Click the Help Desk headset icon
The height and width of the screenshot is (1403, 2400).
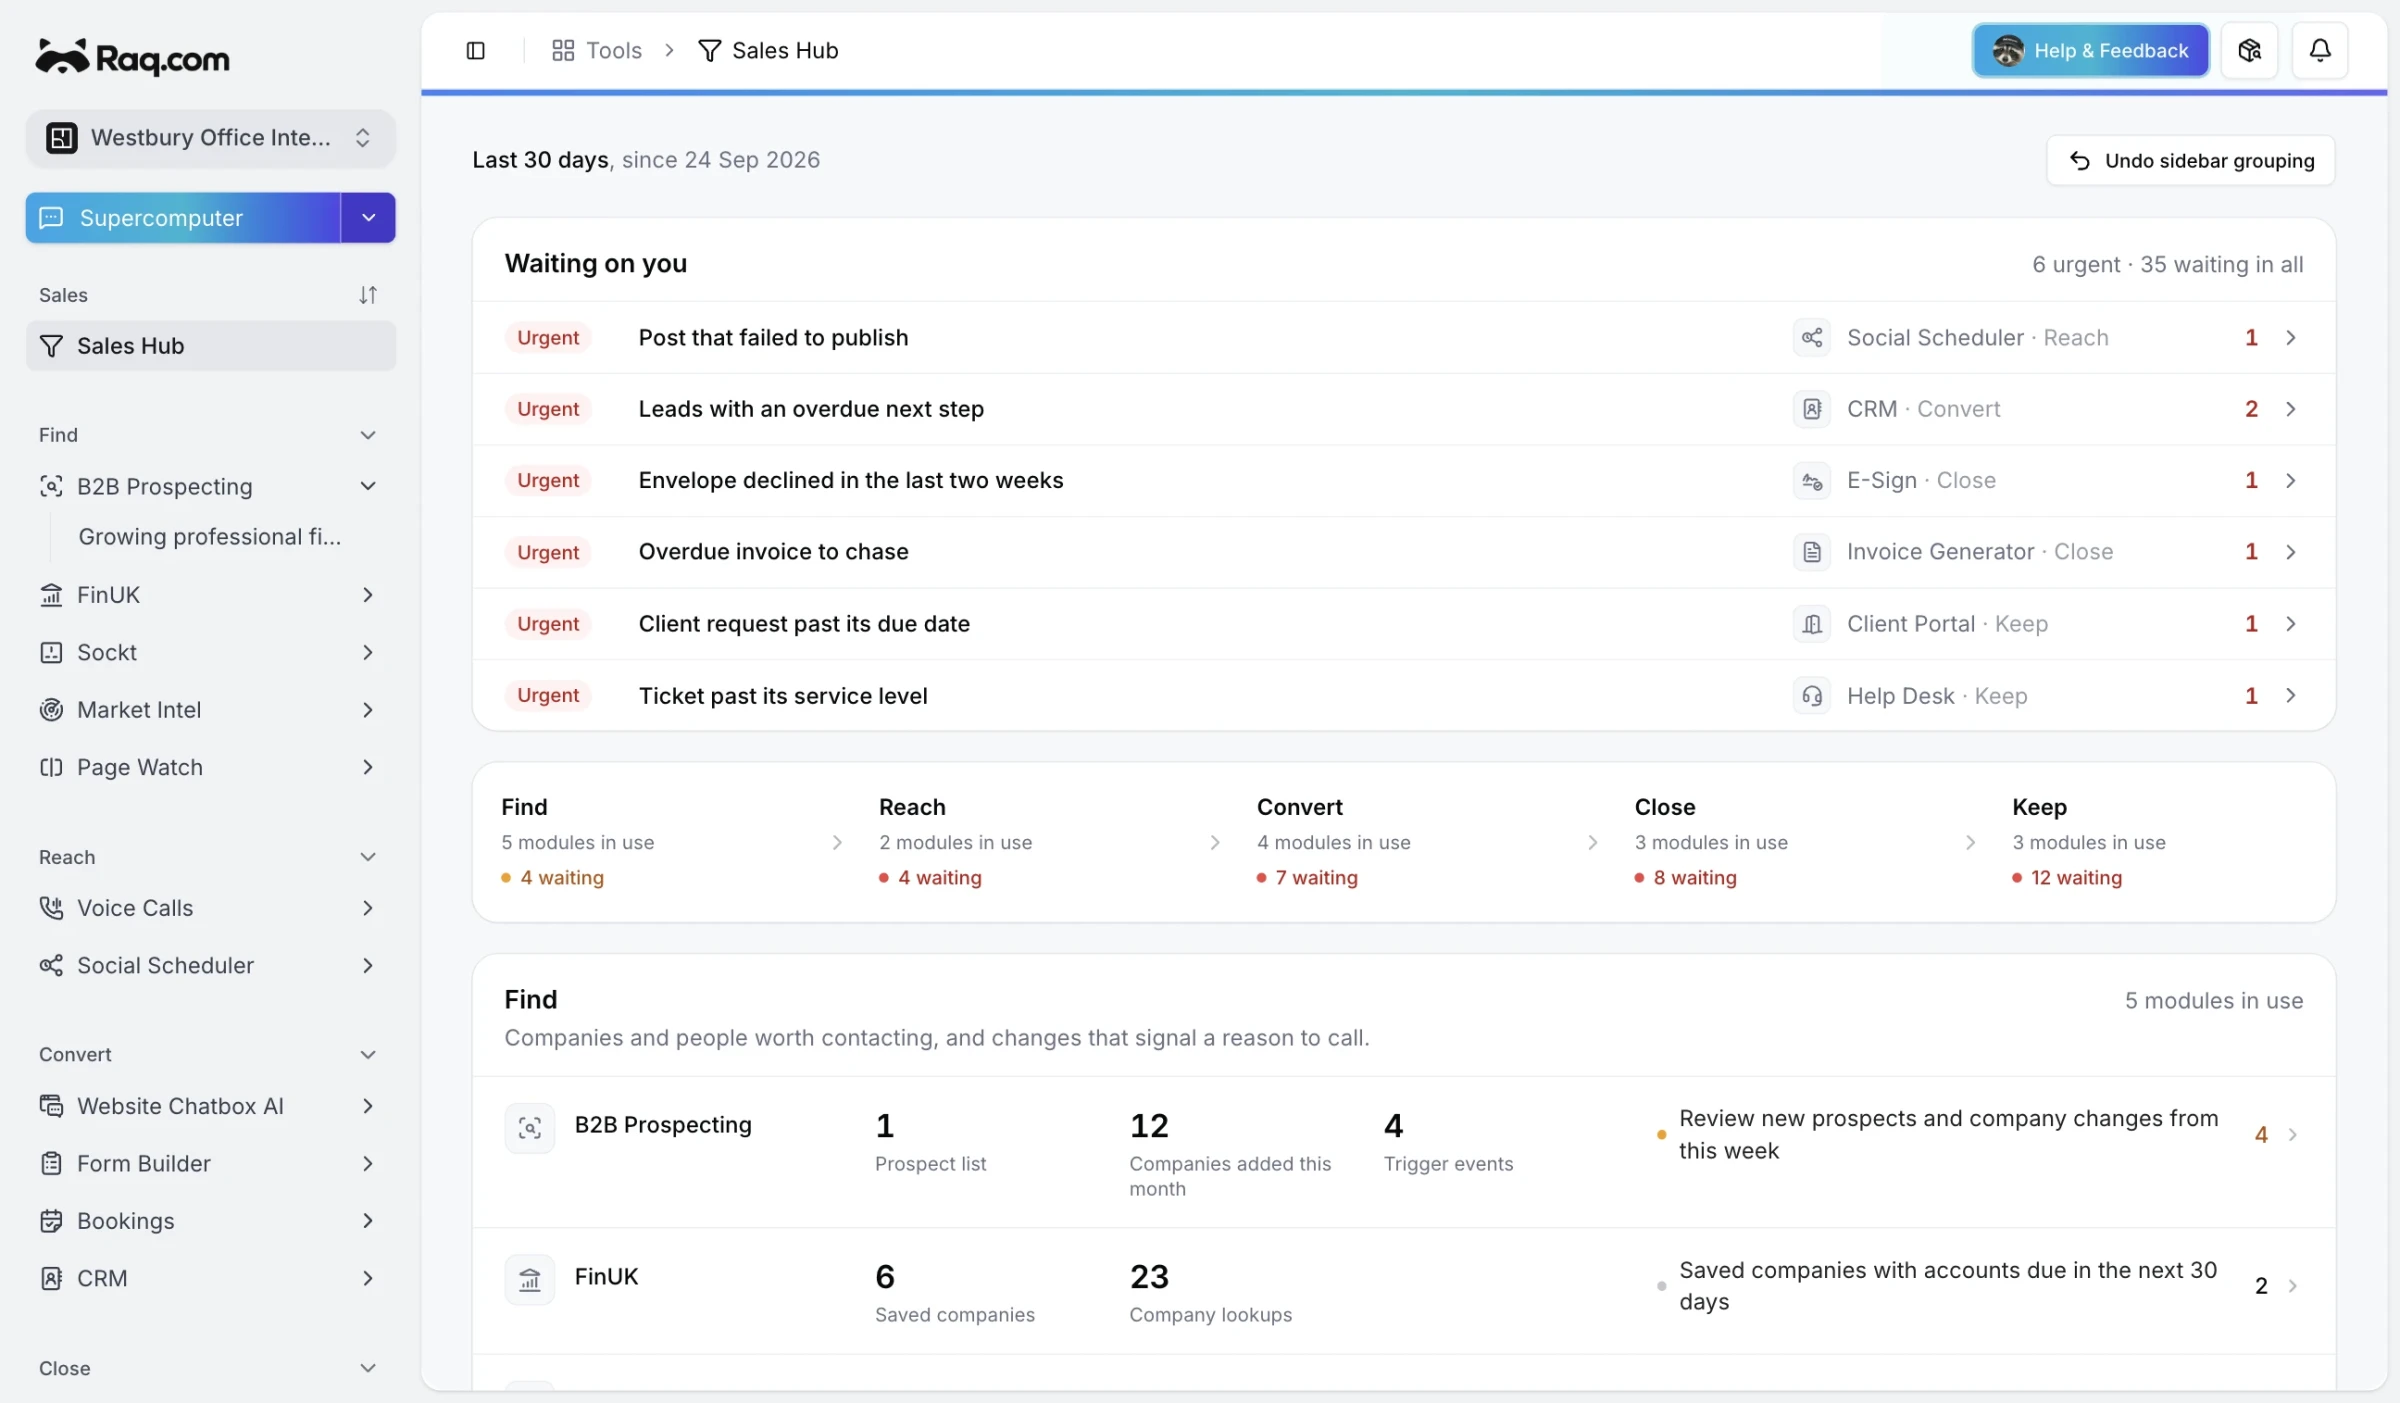click(1812, 696)
